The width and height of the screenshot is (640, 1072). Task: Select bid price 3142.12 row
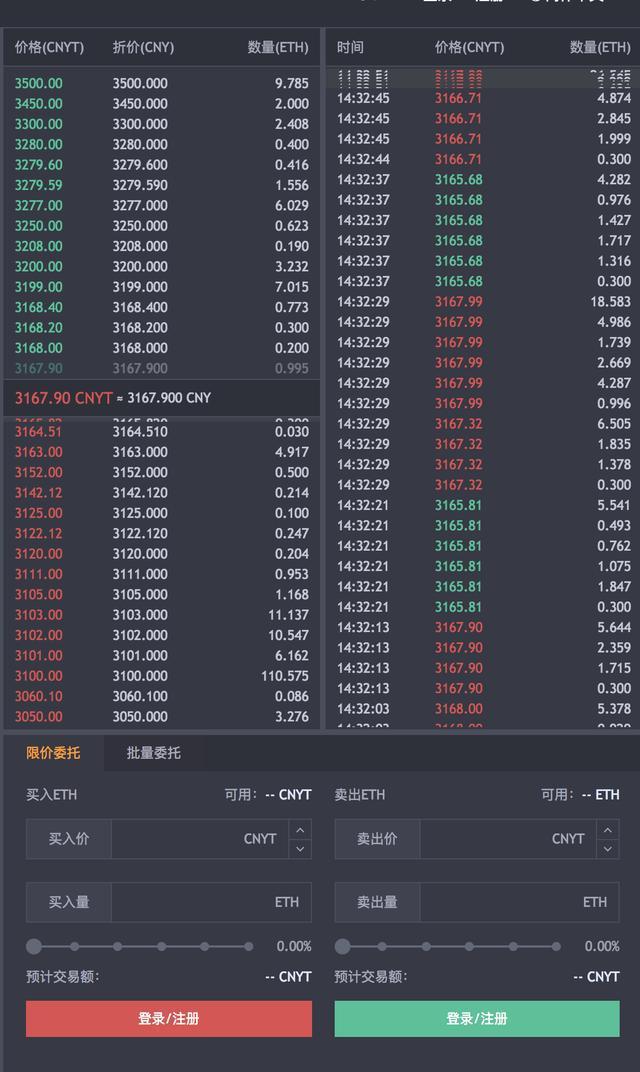click(161, 493)
